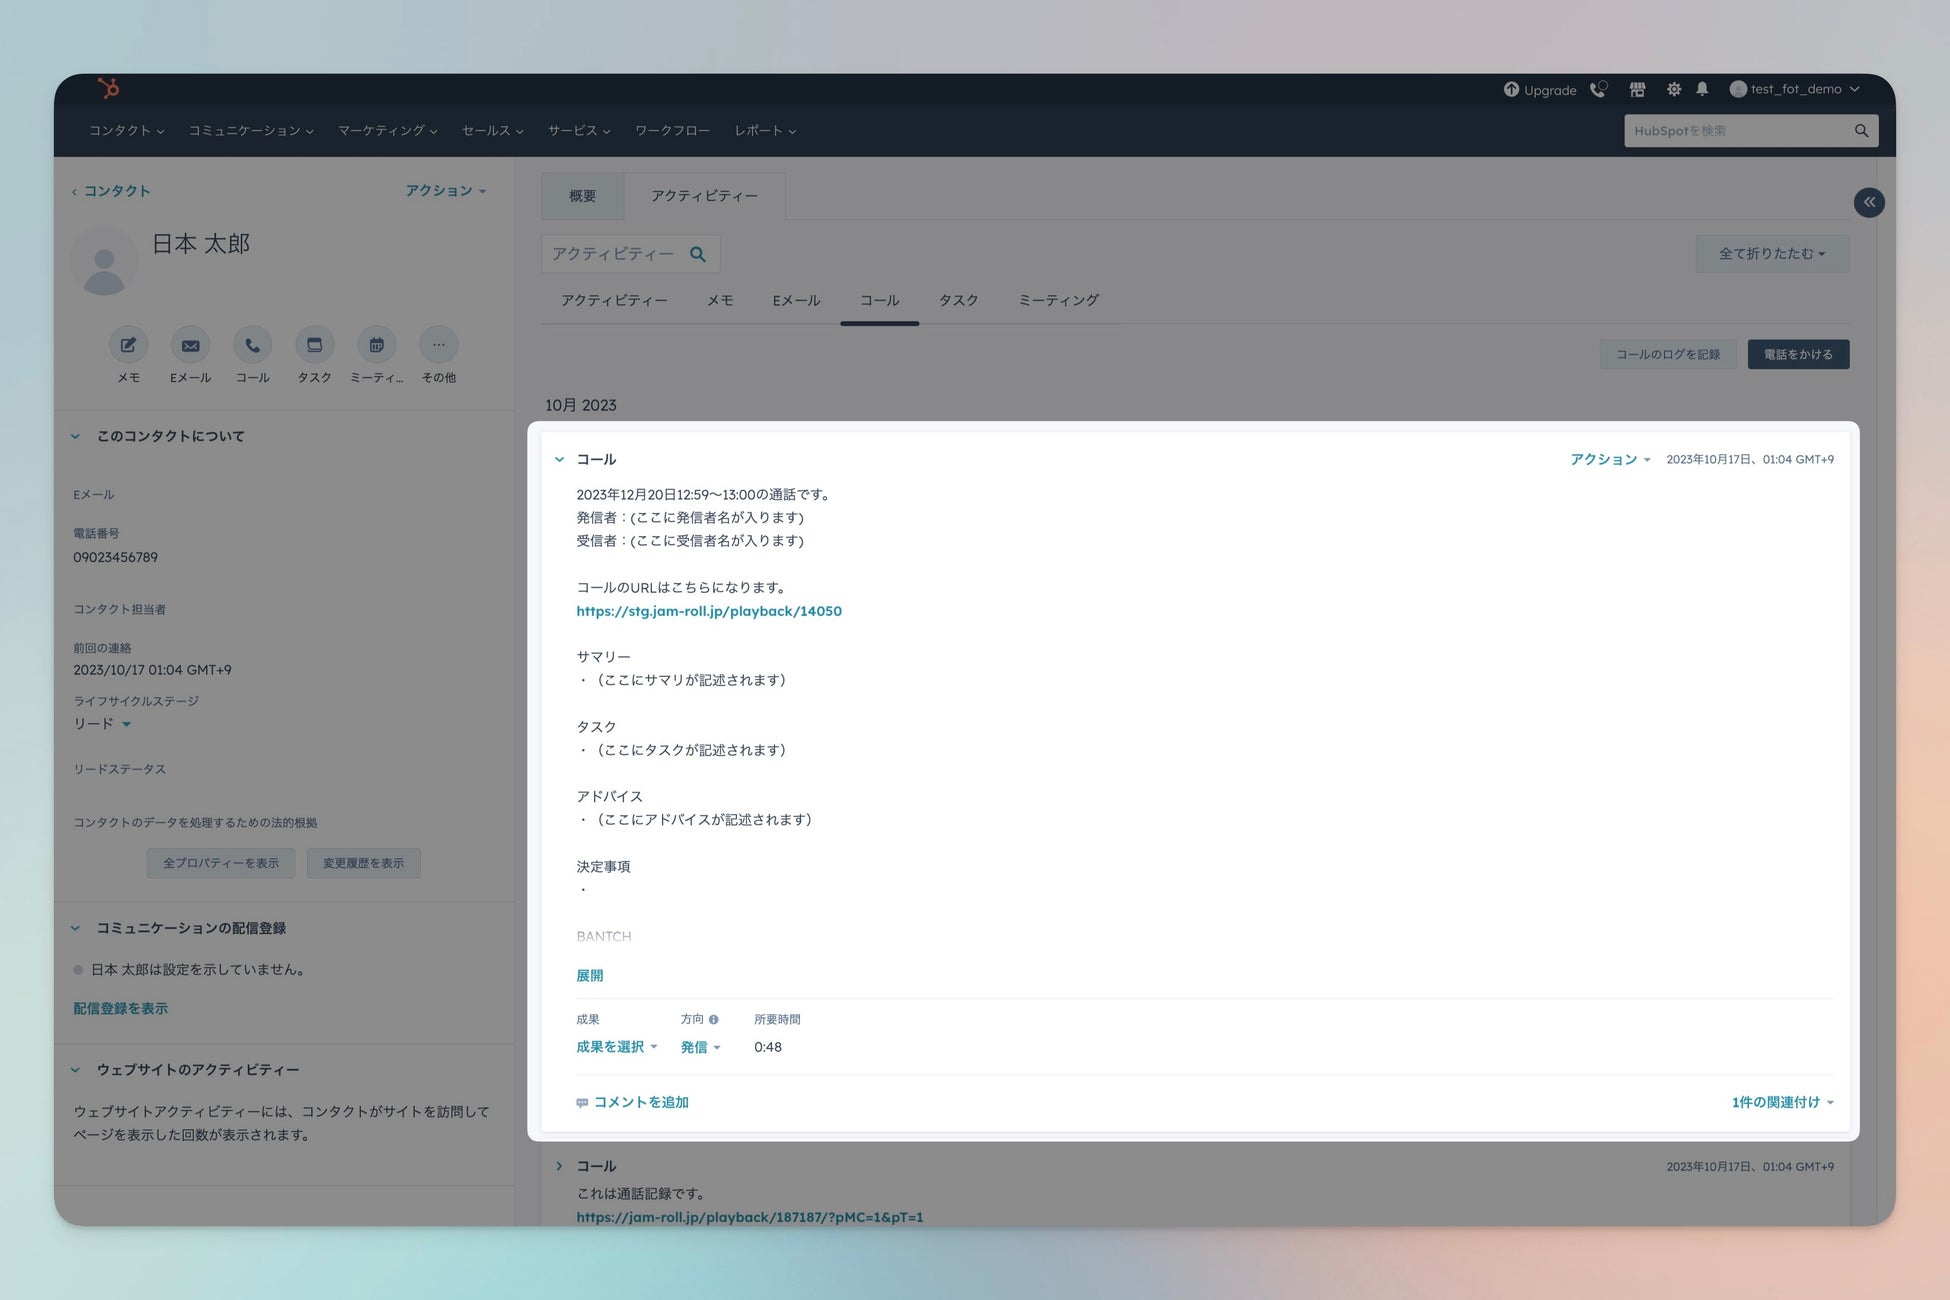This screenshot has width=1950, height=1300.
Task: Click the notifications bell icon
Action: coord(1702,89)
